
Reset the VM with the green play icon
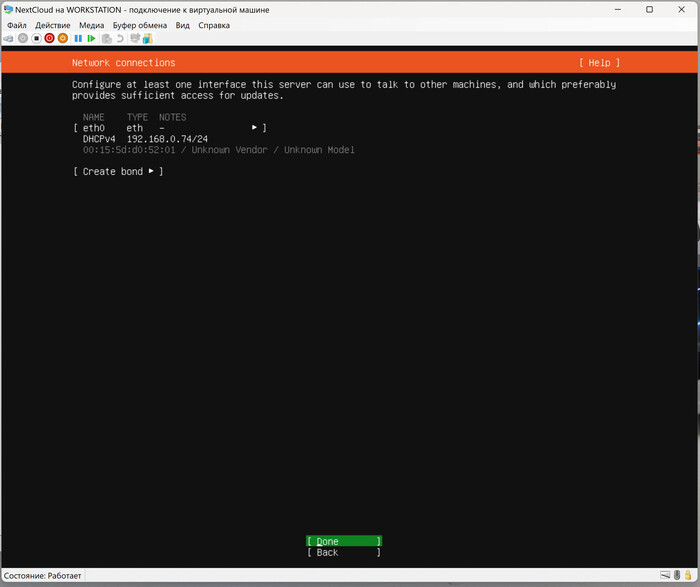(92, 39)
